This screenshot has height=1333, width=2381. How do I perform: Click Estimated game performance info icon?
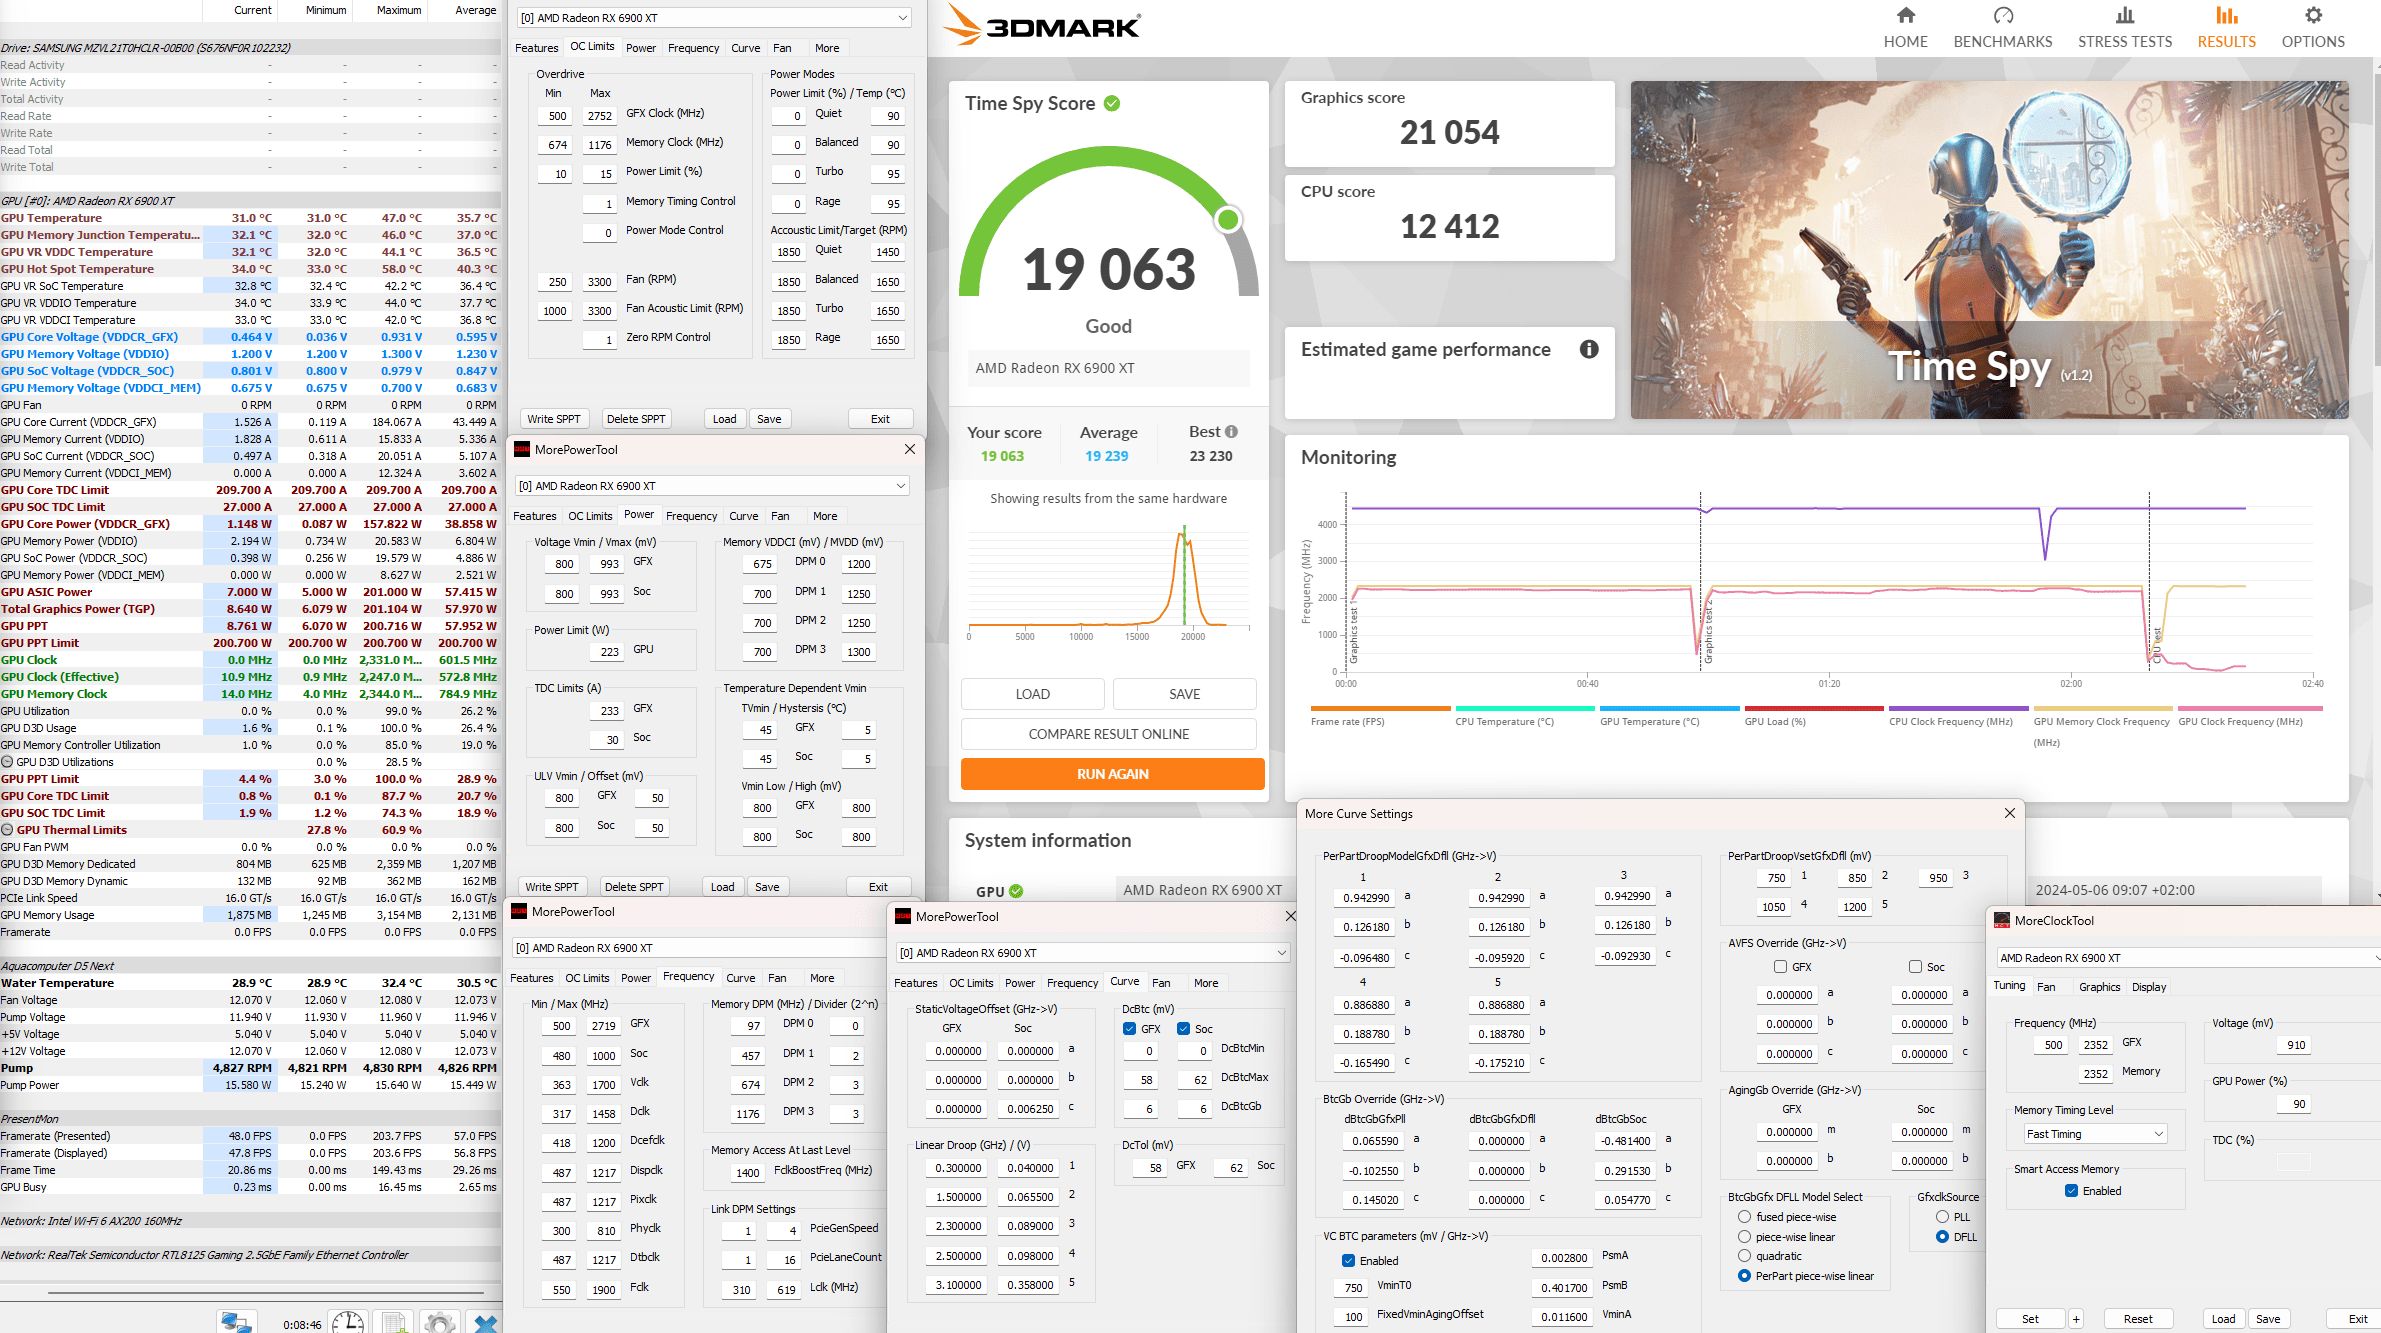coord(1588,349)
